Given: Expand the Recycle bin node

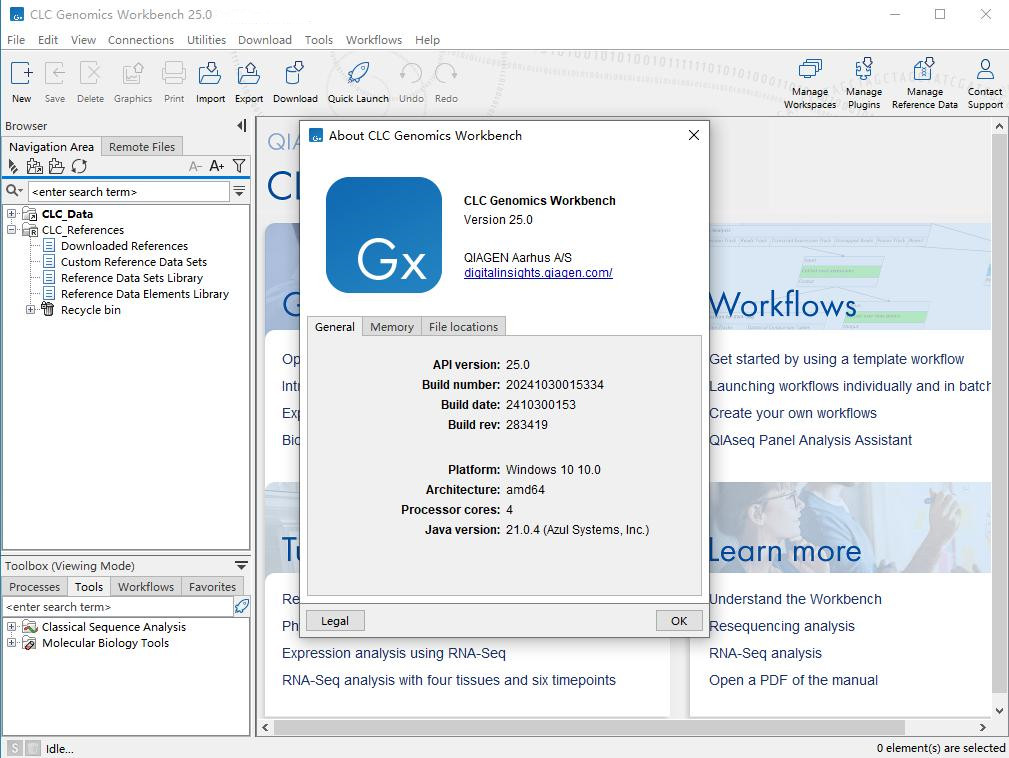Looking at the screenshot, I should [x=30, y=310].
